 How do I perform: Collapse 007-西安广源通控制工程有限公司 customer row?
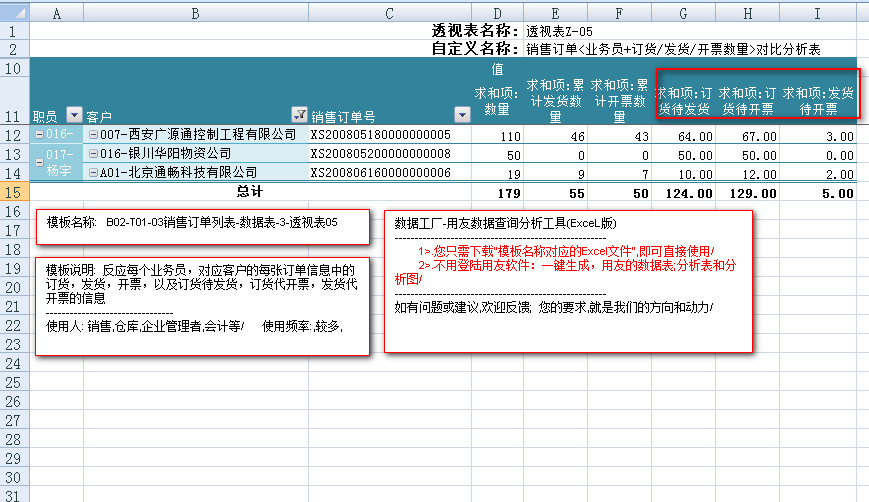tap(93, 135)
